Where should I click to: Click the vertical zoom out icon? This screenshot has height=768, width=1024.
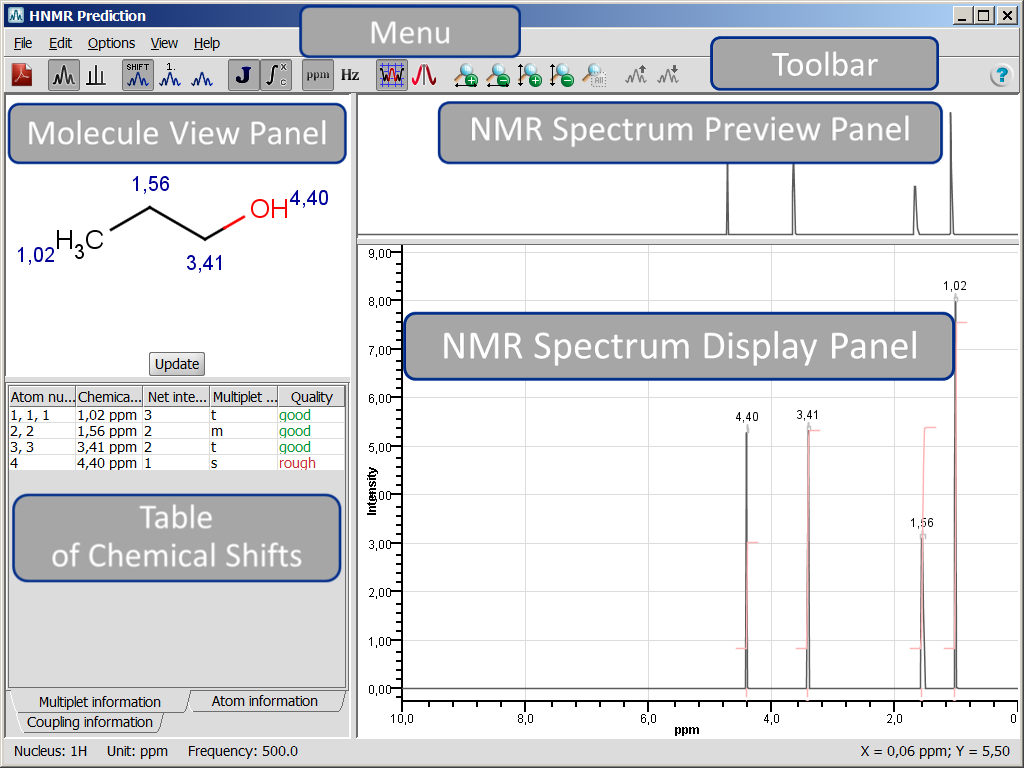561,75
